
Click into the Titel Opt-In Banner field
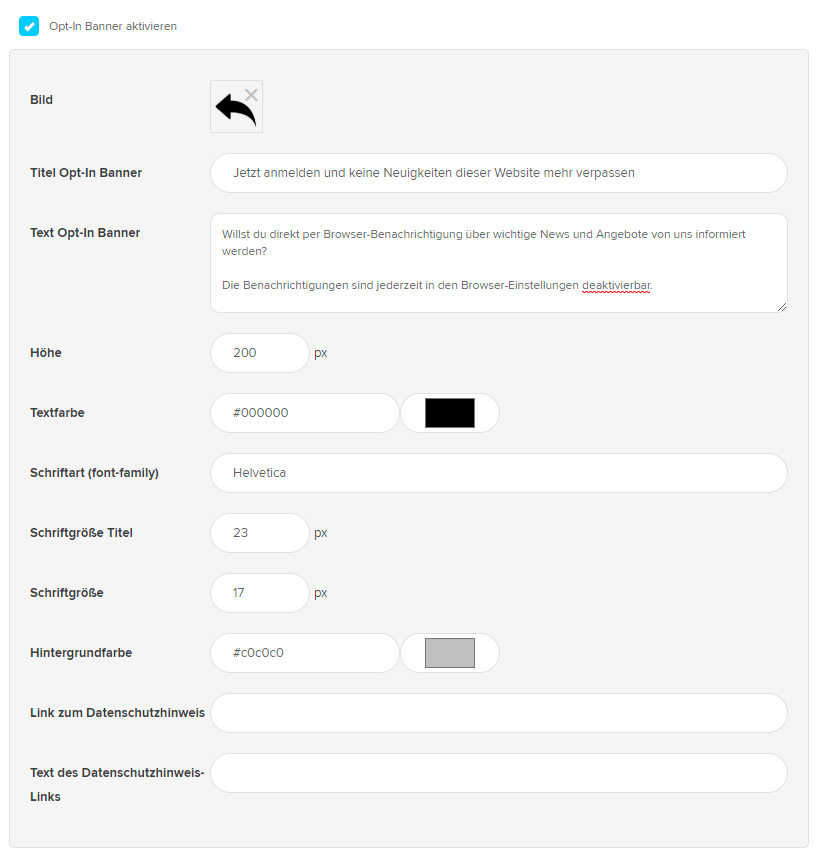pyautogui.click(x=498, y=173)
